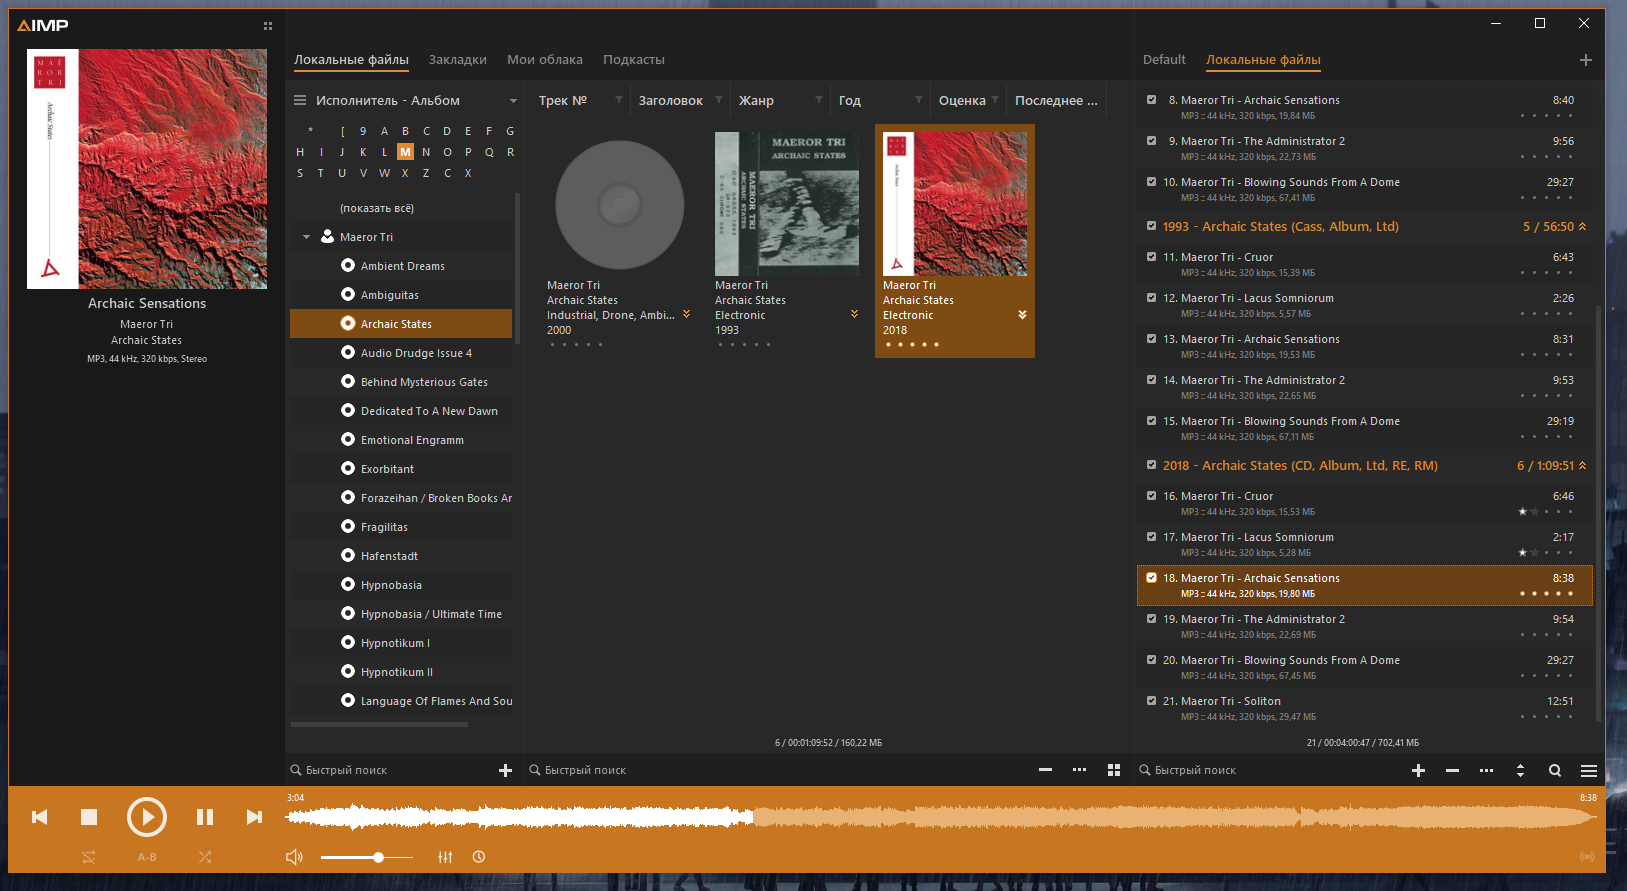Screen dimensions: 1627x891
Task: Open playlist search magnifier icon
Action: [1555, 770]
